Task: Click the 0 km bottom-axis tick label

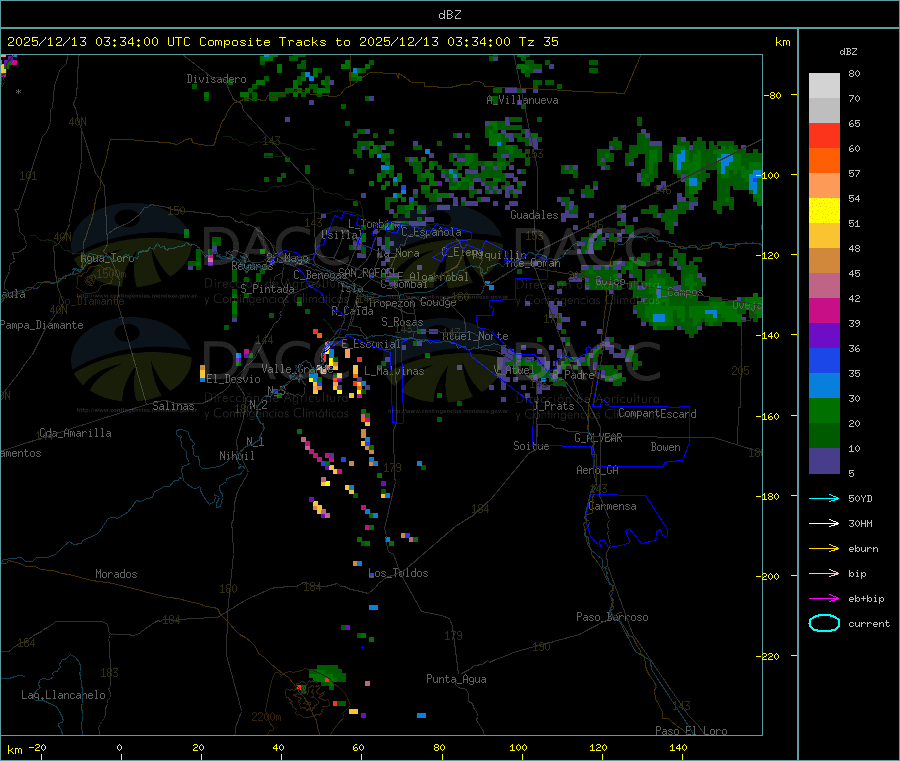Action: [119, 747]
